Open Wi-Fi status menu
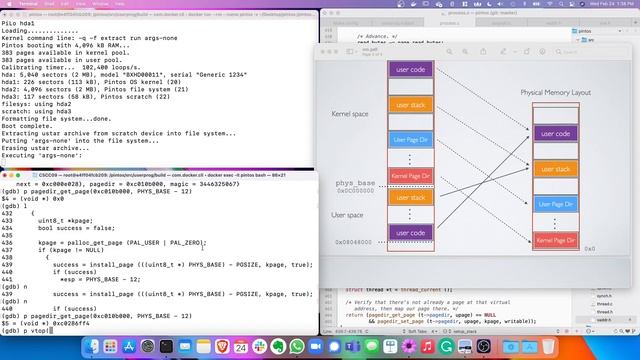The image size is (640, 360). tap(549, 4)
